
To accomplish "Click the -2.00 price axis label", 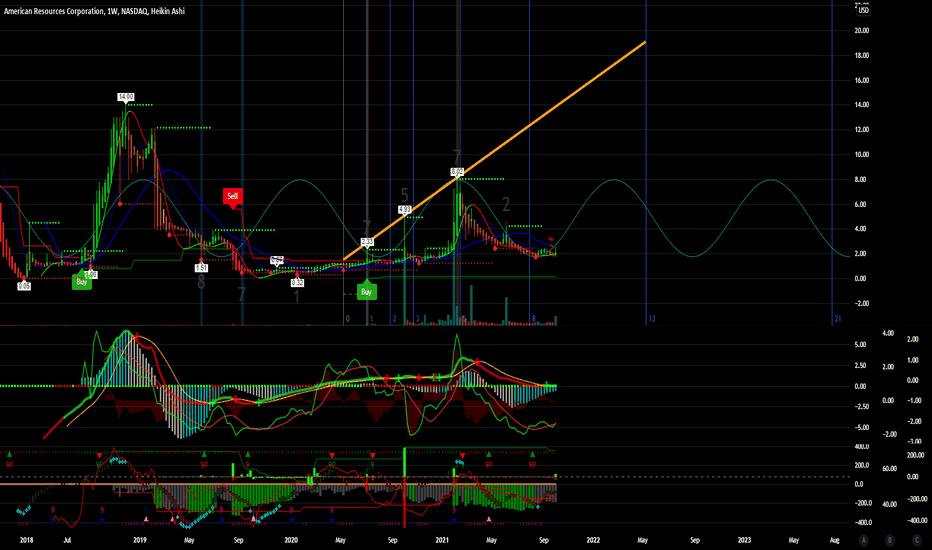I will pyautogui.click(x=862, y=303).
